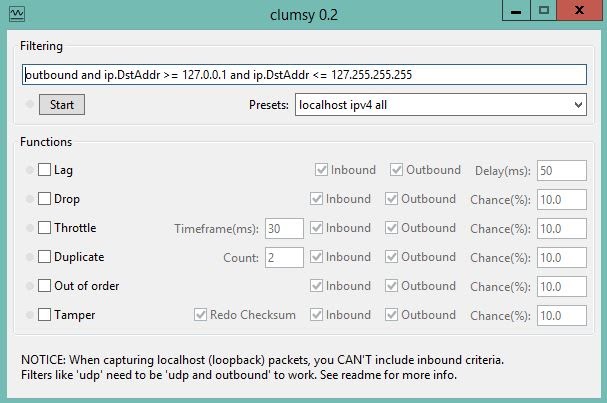Toggle Duplicate Inbound checkbox
Viewport: 607px width, 403px height.
316,257
